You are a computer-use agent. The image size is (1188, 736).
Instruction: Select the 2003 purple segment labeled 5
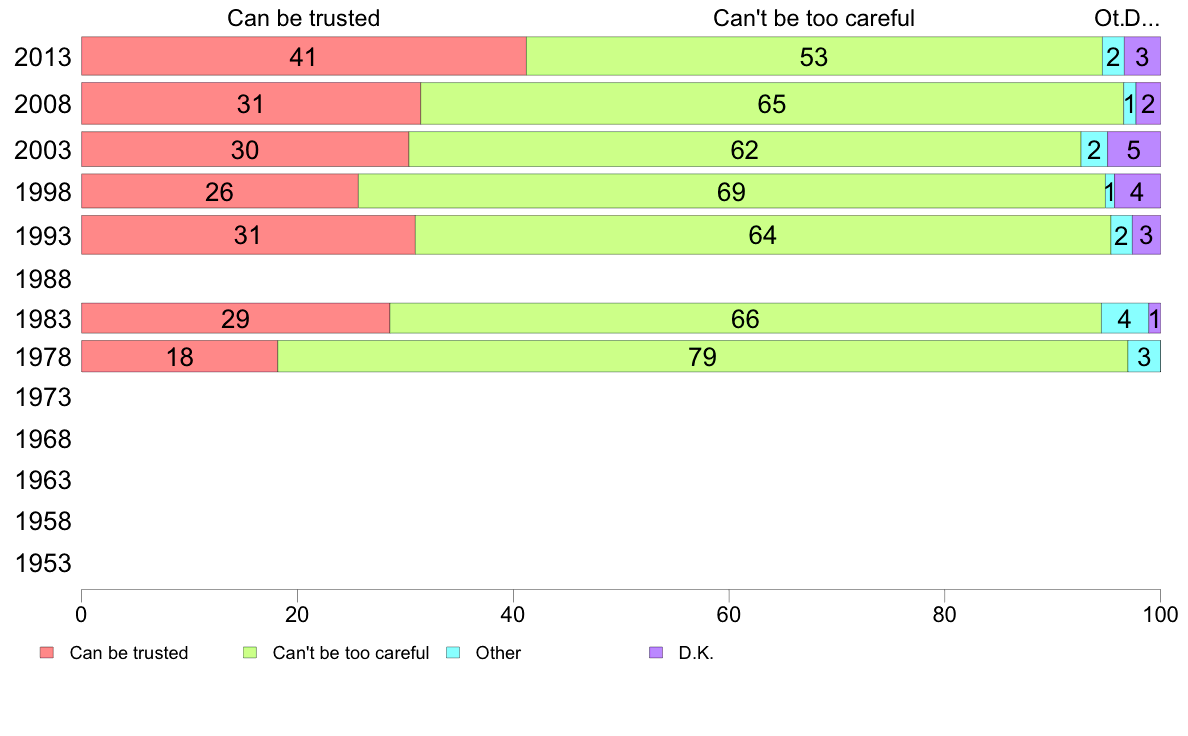click(x=1133, y=150)
